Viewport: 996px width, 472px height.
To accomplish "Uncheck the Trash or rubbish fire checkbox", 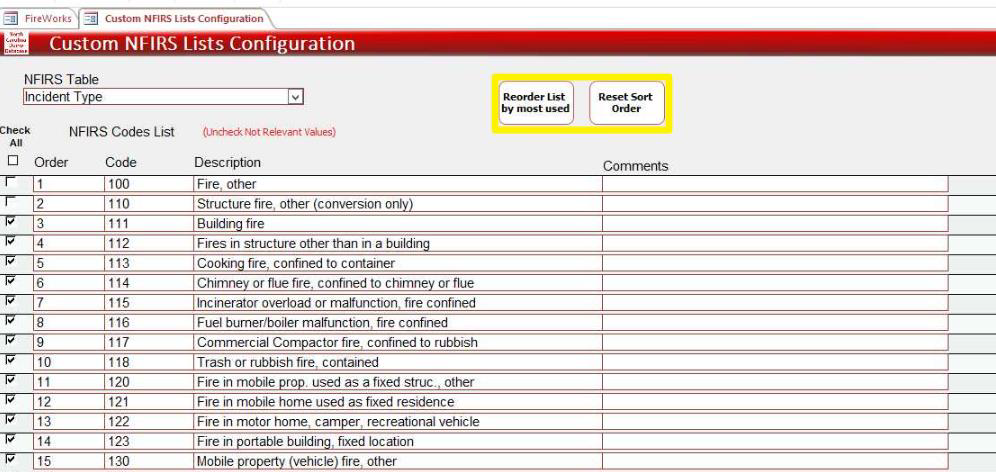I will click(x=11, y=360).
